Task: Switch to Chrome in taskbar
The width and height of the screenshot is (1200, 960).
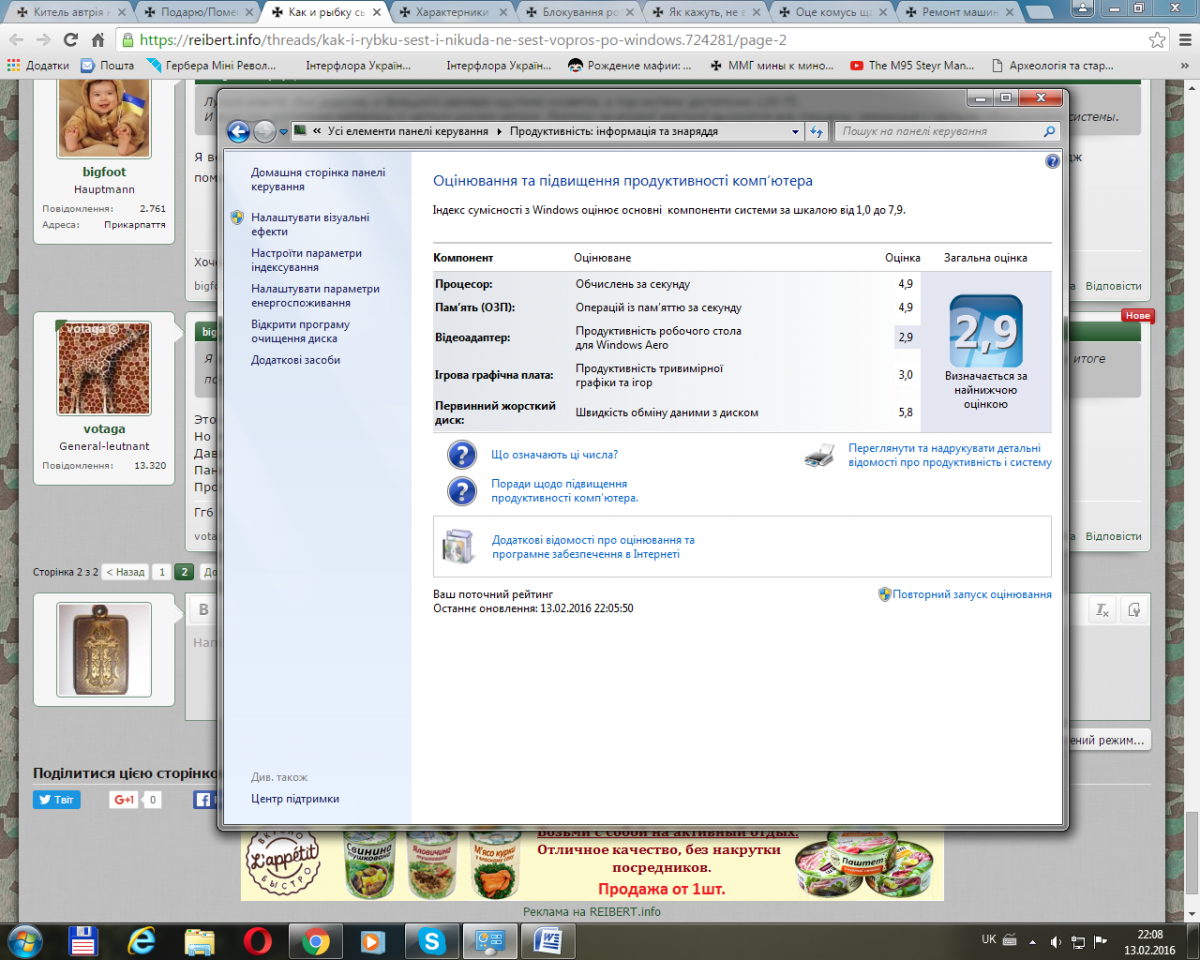Action: click(x=316, y=940)
